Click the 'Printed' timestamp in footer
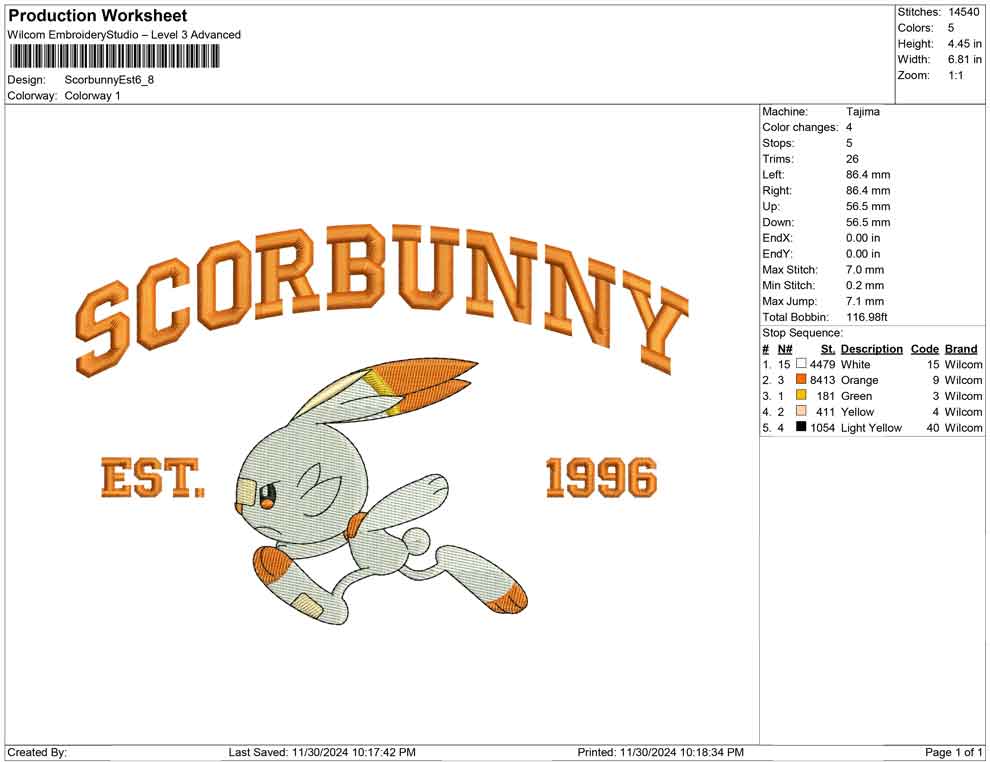This screenshot has width=990, height=762. pos(660,752)
